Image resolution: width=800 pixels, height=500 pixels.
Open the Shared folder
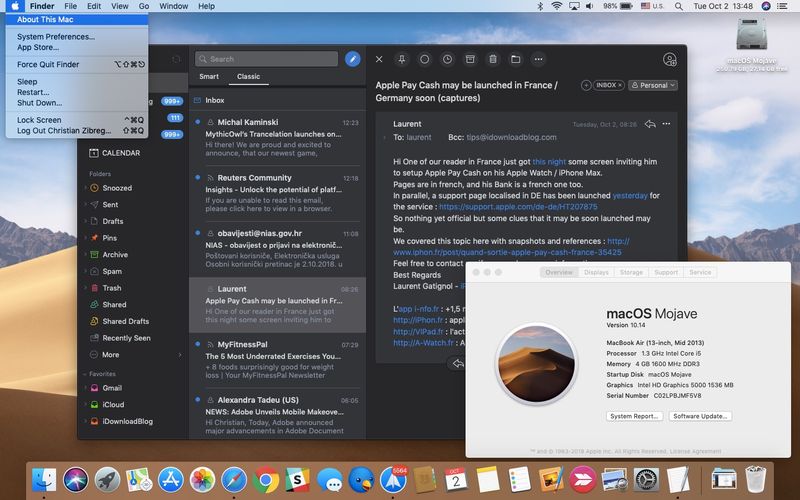(x=114, y=305)
